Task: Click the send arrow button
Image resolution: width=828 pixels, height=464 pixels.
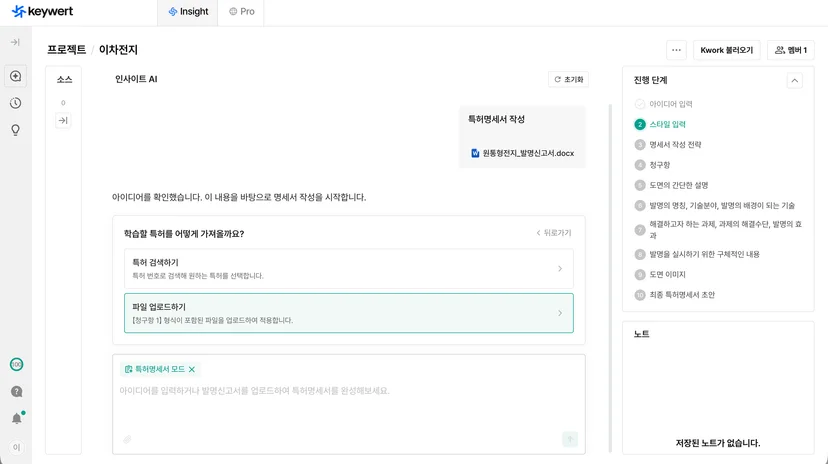Action: point(570,439)
